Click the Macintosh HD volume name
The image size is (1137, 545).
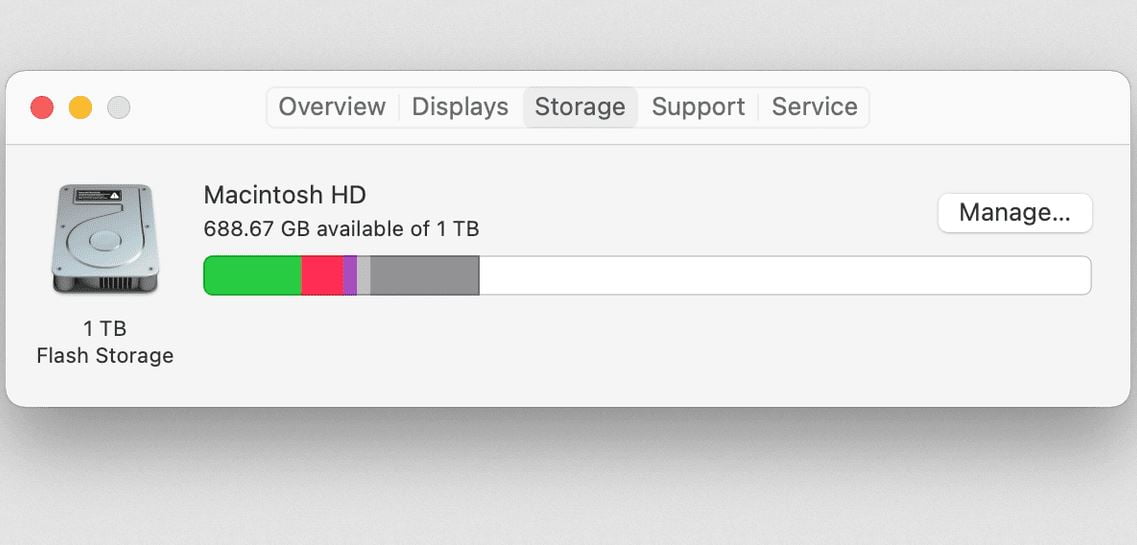tap(284, 195)
